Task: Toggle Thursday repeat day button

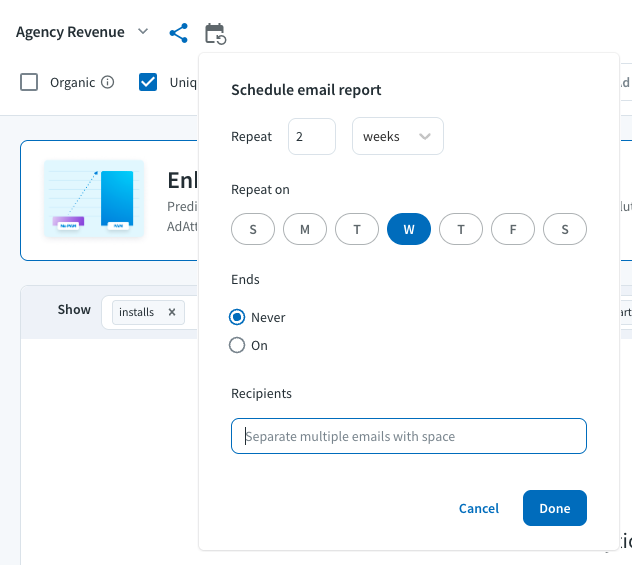Action: click(461, 229)
